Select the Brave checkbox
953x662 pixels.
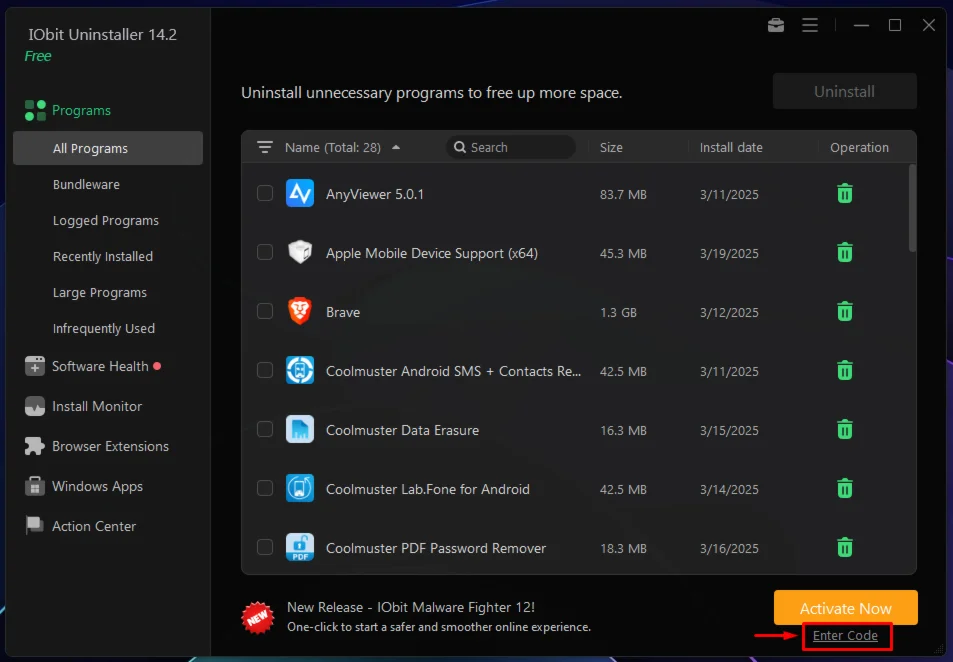pos(265,312)
